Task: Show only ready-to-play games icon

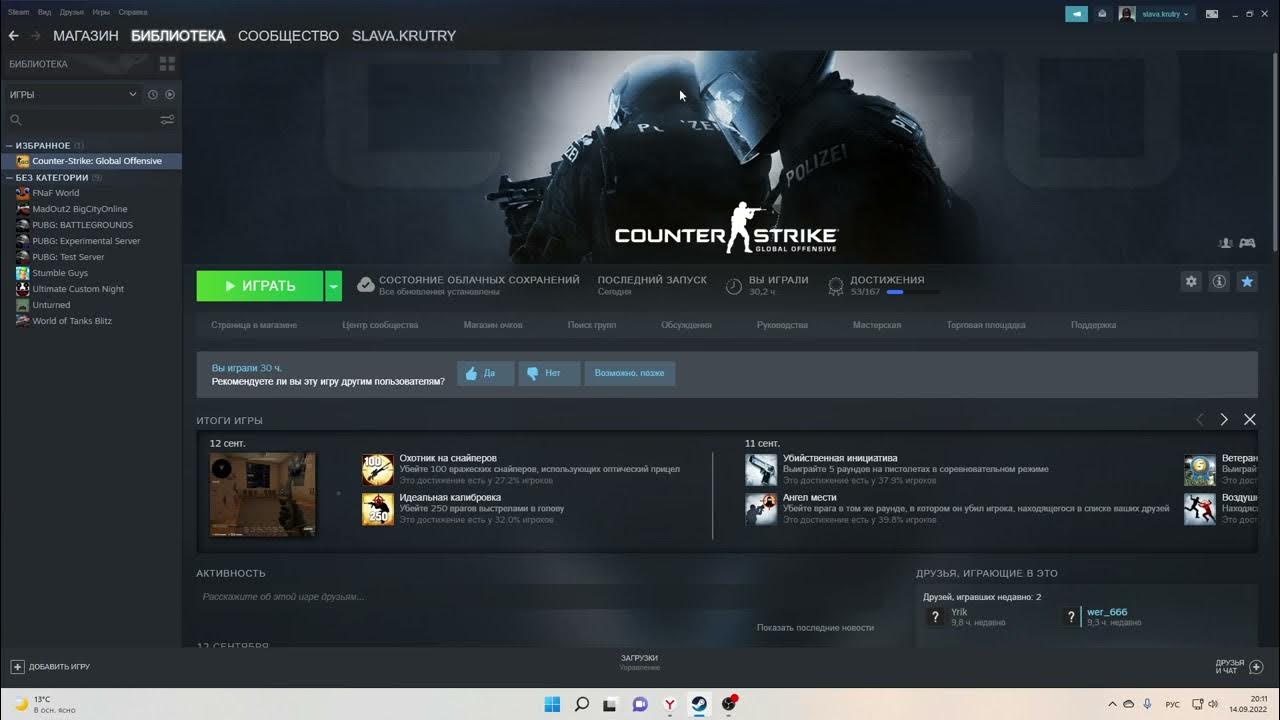Action: [170, 94]
